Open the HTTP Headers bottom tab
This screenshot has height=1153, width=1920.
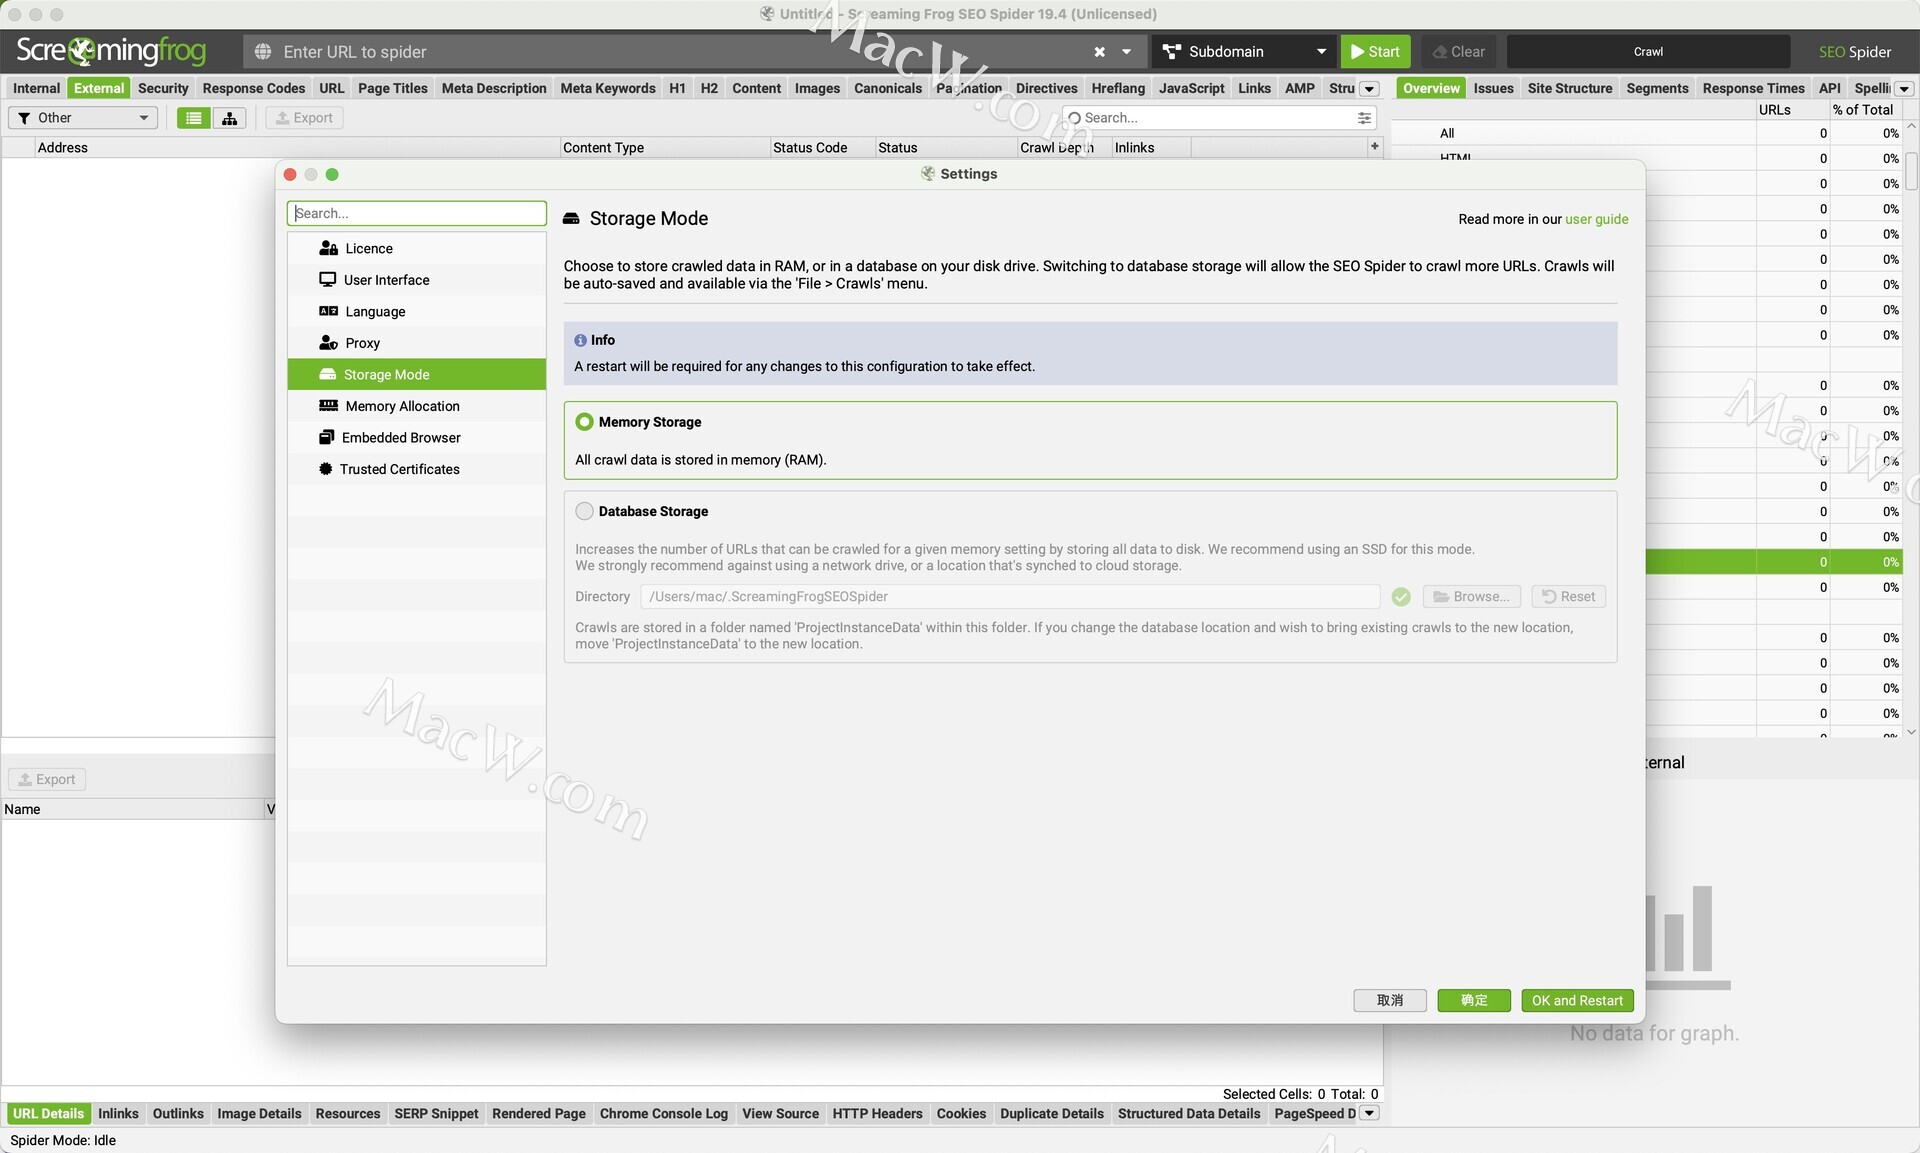pos(877,1113)
